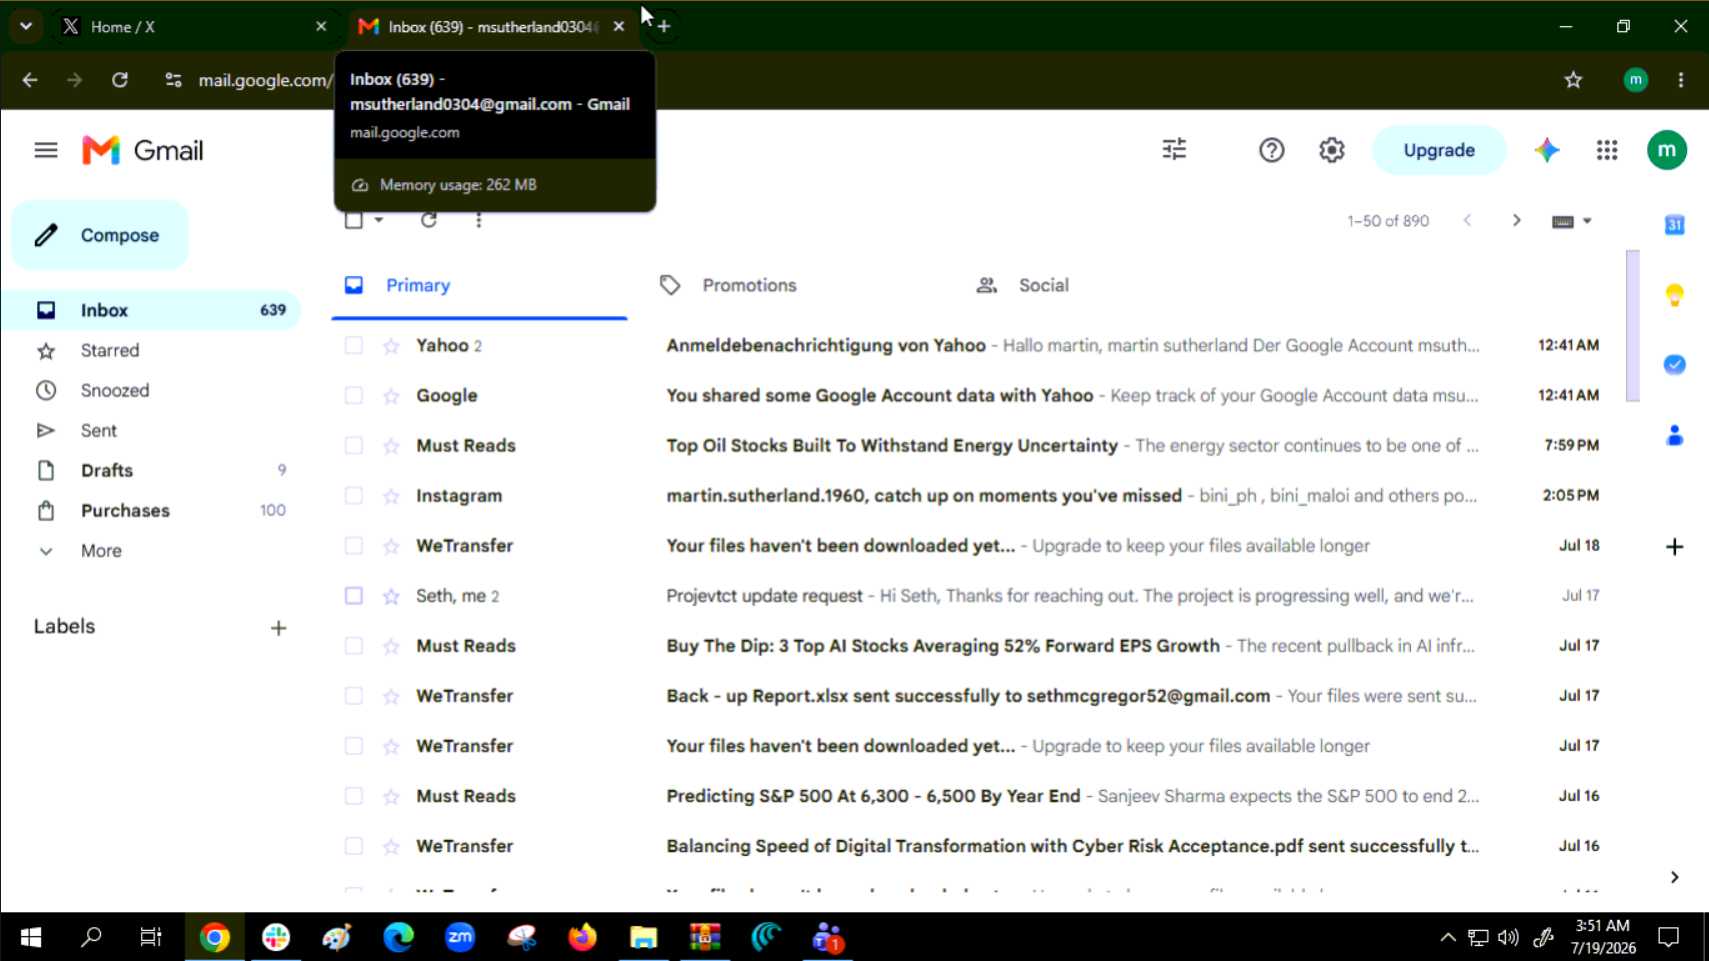
Task: Get add-ons with the plus icon
Action: (x=1674, y=546)
